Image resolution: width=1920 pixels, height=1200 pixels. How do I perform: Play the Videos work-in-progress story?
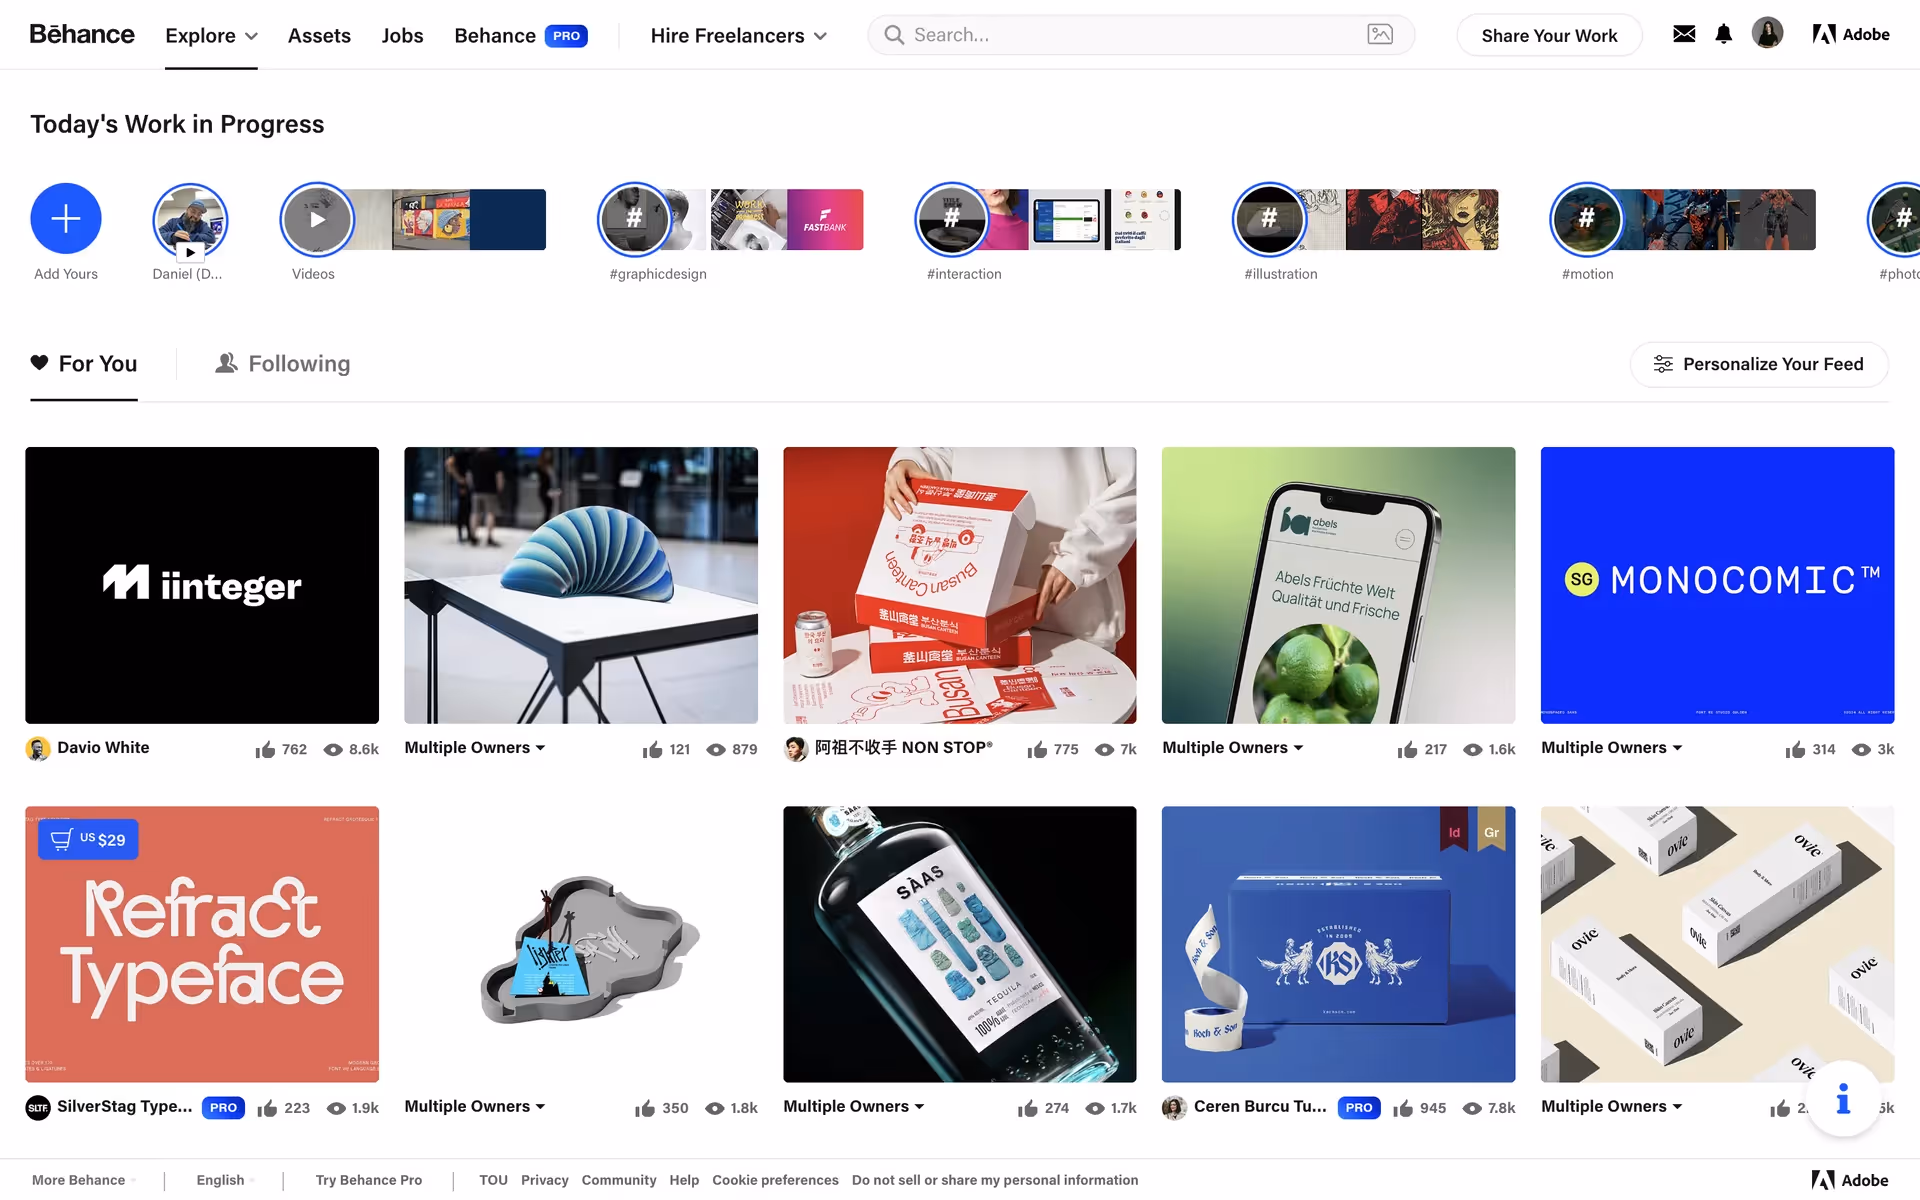[x=317, y=218]
